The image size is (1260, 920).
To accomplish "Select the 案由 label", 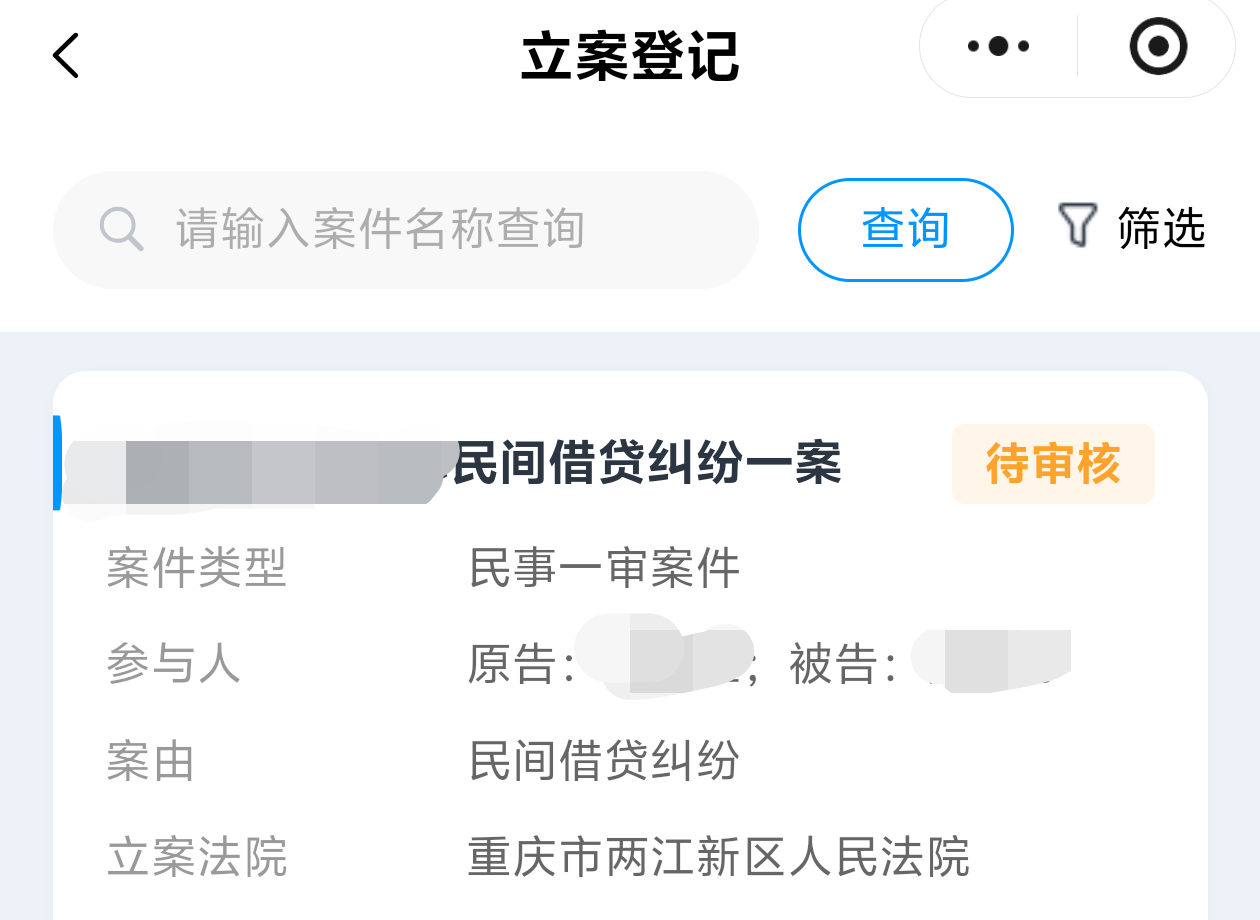I will click(x=150, y=762).
